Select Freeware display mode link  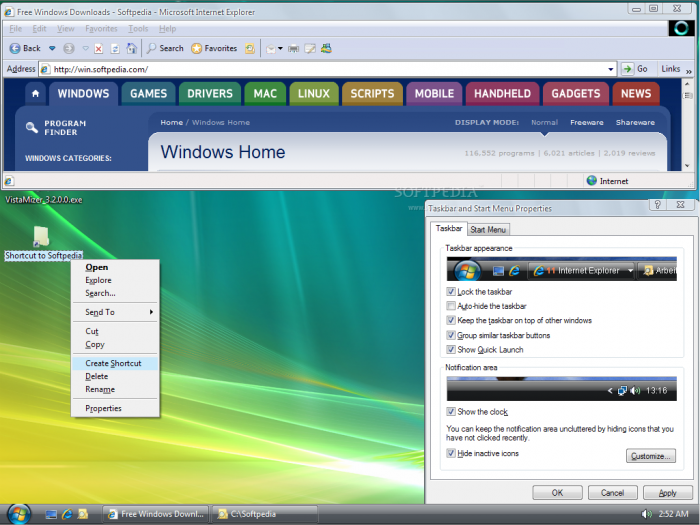[587, 122]
